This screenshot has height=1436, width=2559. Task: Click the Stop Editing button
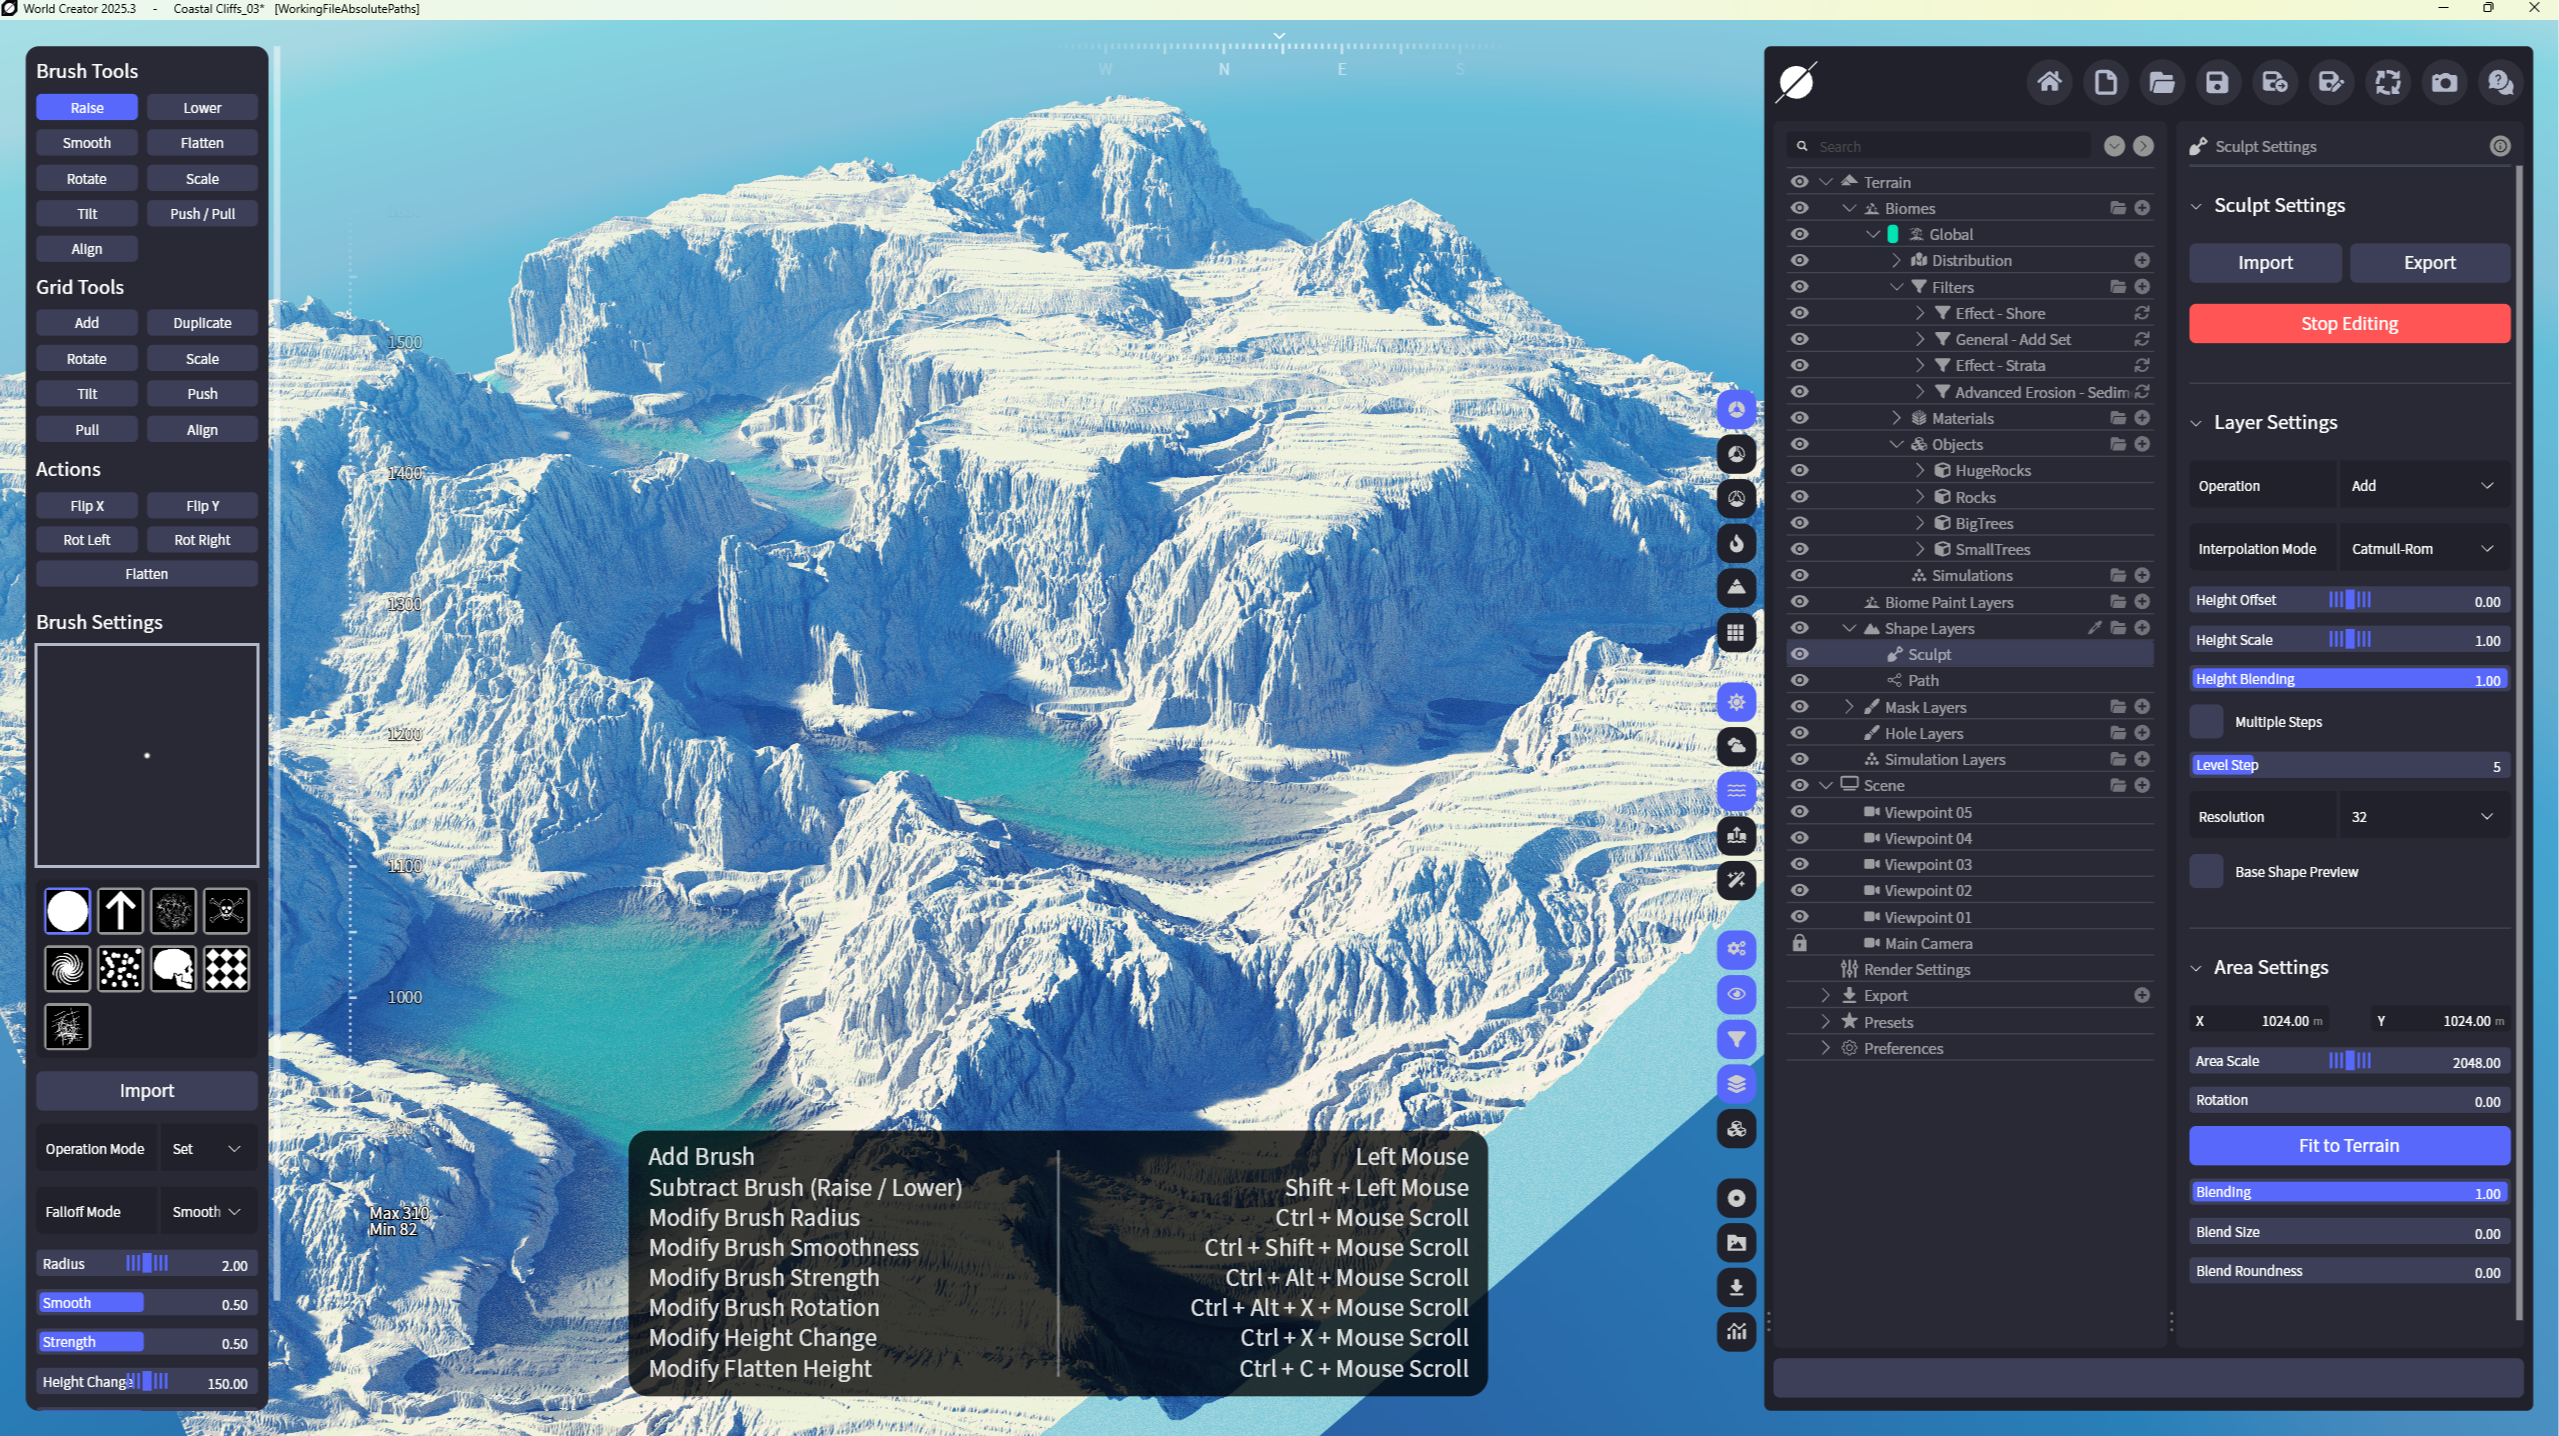coord(2348,323)
